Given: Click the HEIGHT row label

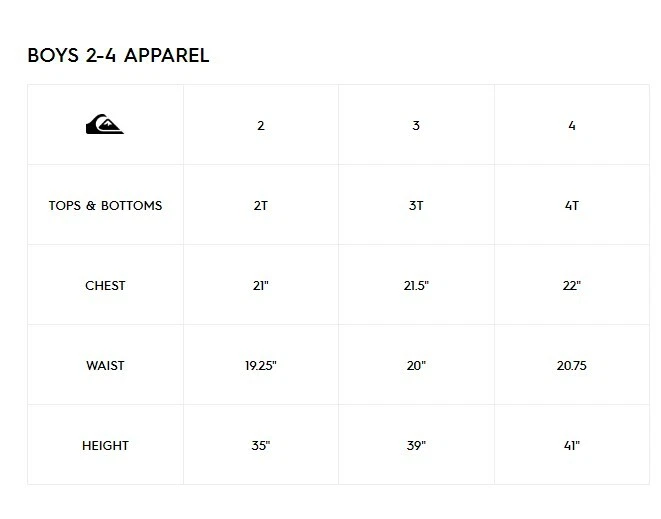Looking at the screenshot, I should click(105, 446).
